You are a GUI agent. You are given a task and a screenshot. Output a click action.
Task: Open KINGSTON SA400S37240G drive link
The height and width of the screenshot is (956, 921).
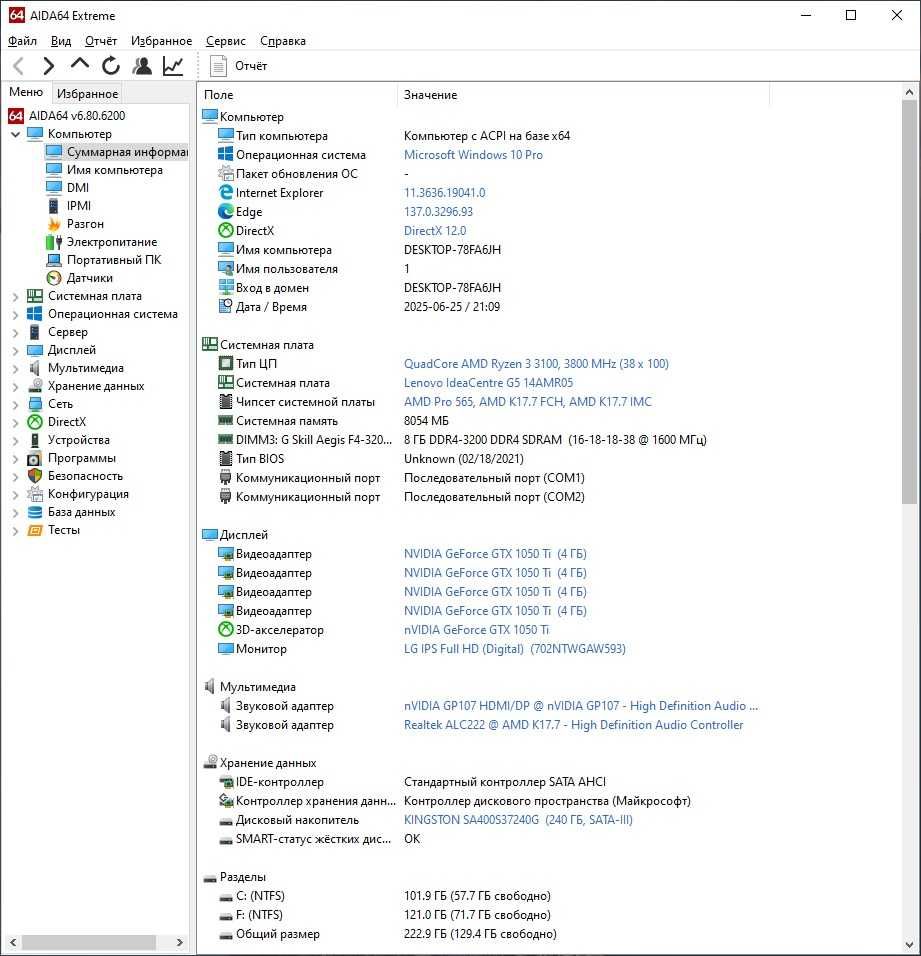pyautogui.click(x=518, y=820)
